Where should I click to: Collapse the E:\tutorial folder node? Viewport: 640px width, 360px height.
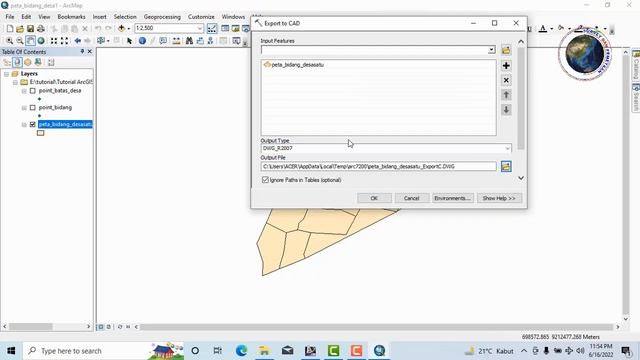coord(15,82)
